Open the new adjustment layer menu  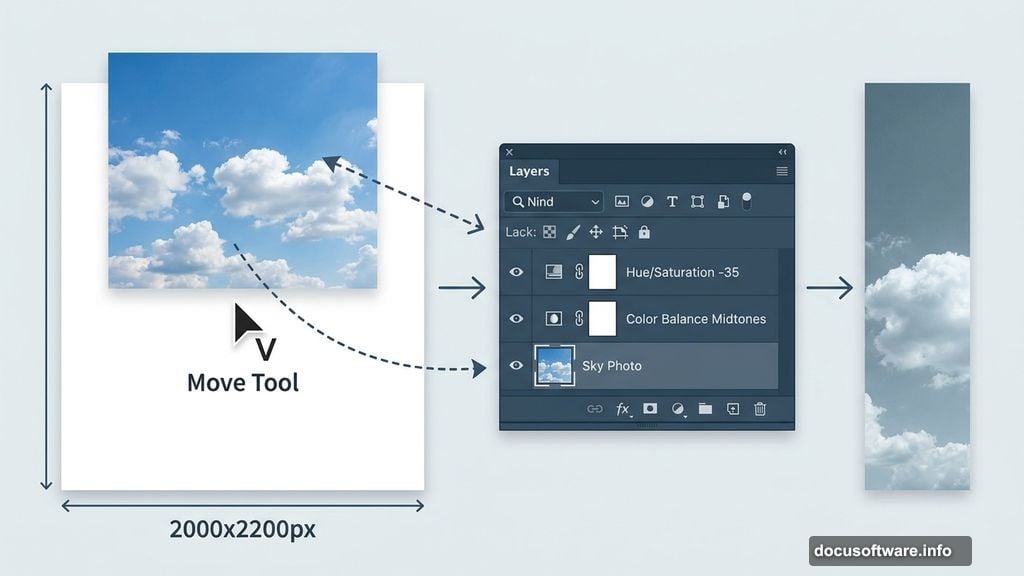678,409
